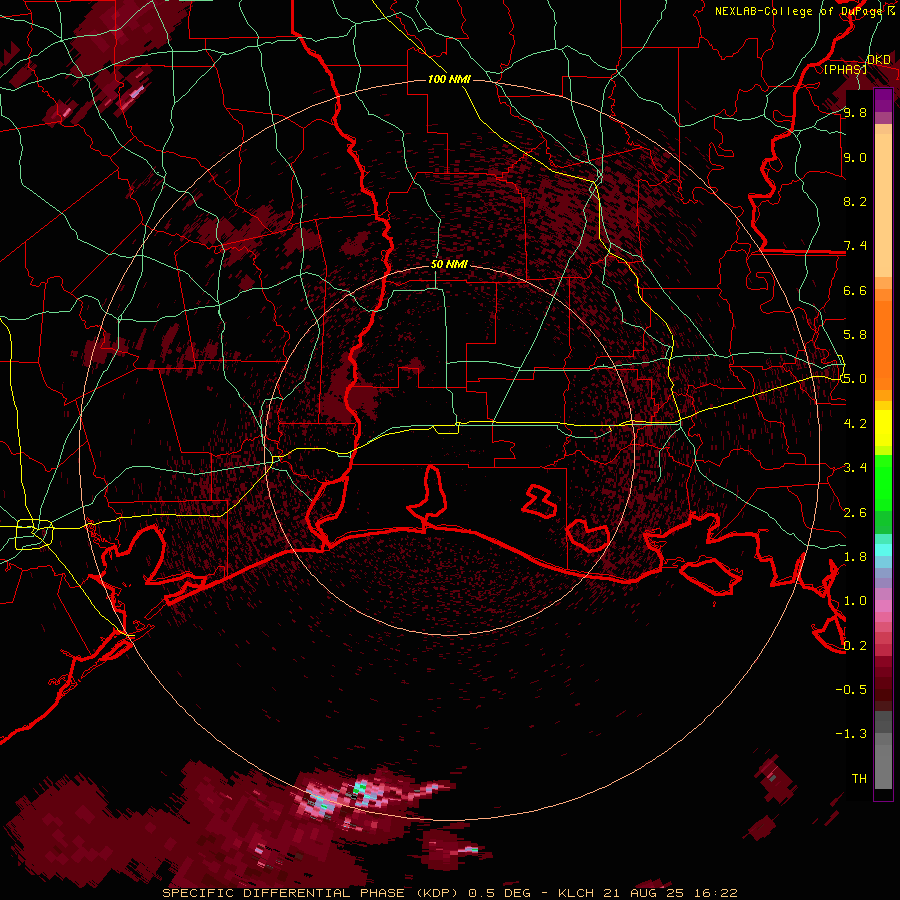Click the [PHAS] units label
The width and height of the screenshot is (900, 900).
845,70
